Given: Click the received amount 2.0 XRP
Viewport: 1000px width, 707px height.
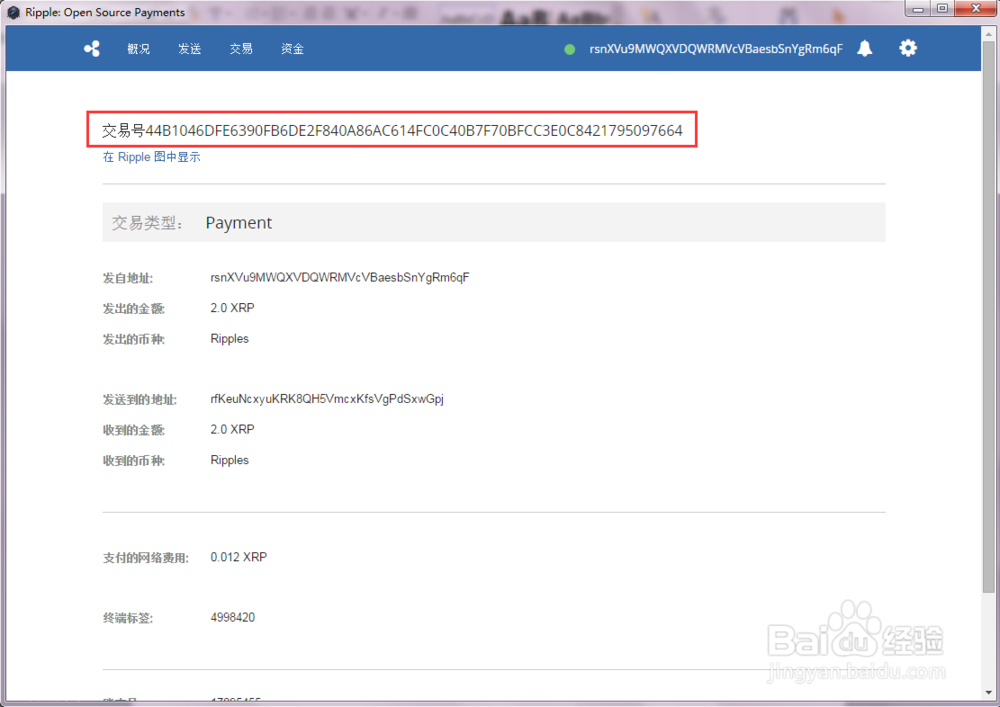Looking at the screenshot, I should (232, 429).
